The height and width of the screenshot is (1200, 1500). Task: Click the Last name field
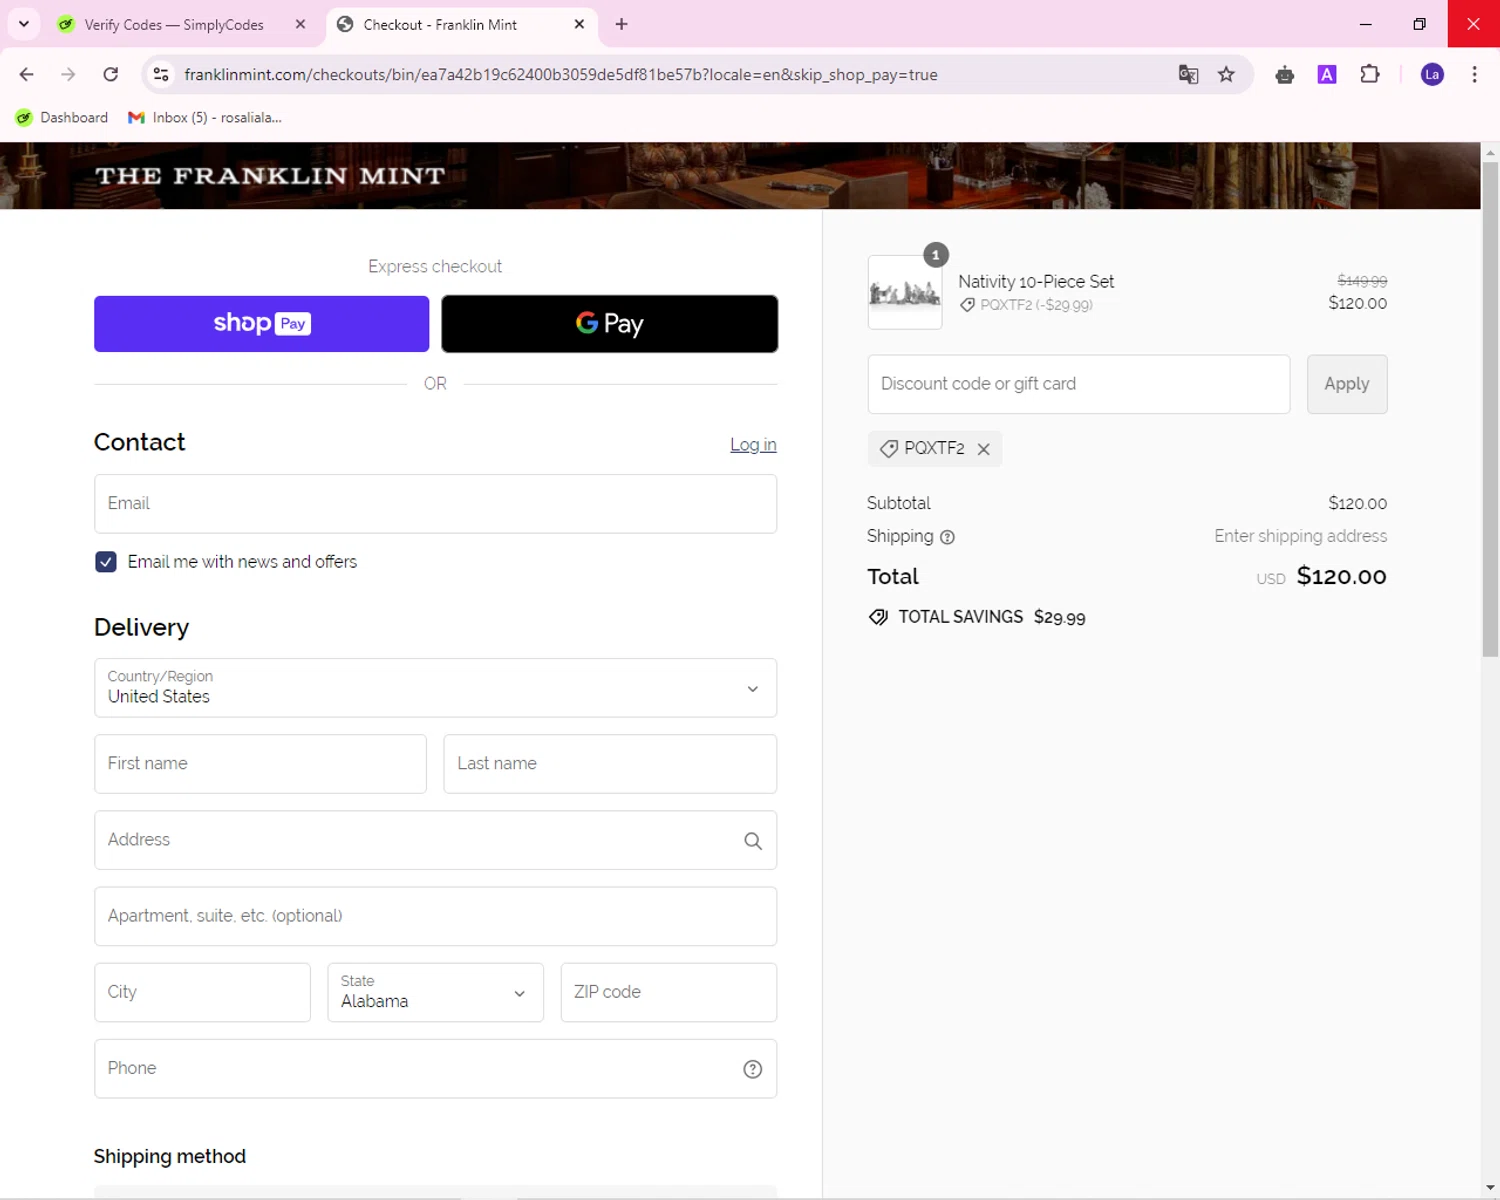coord(610,764)
